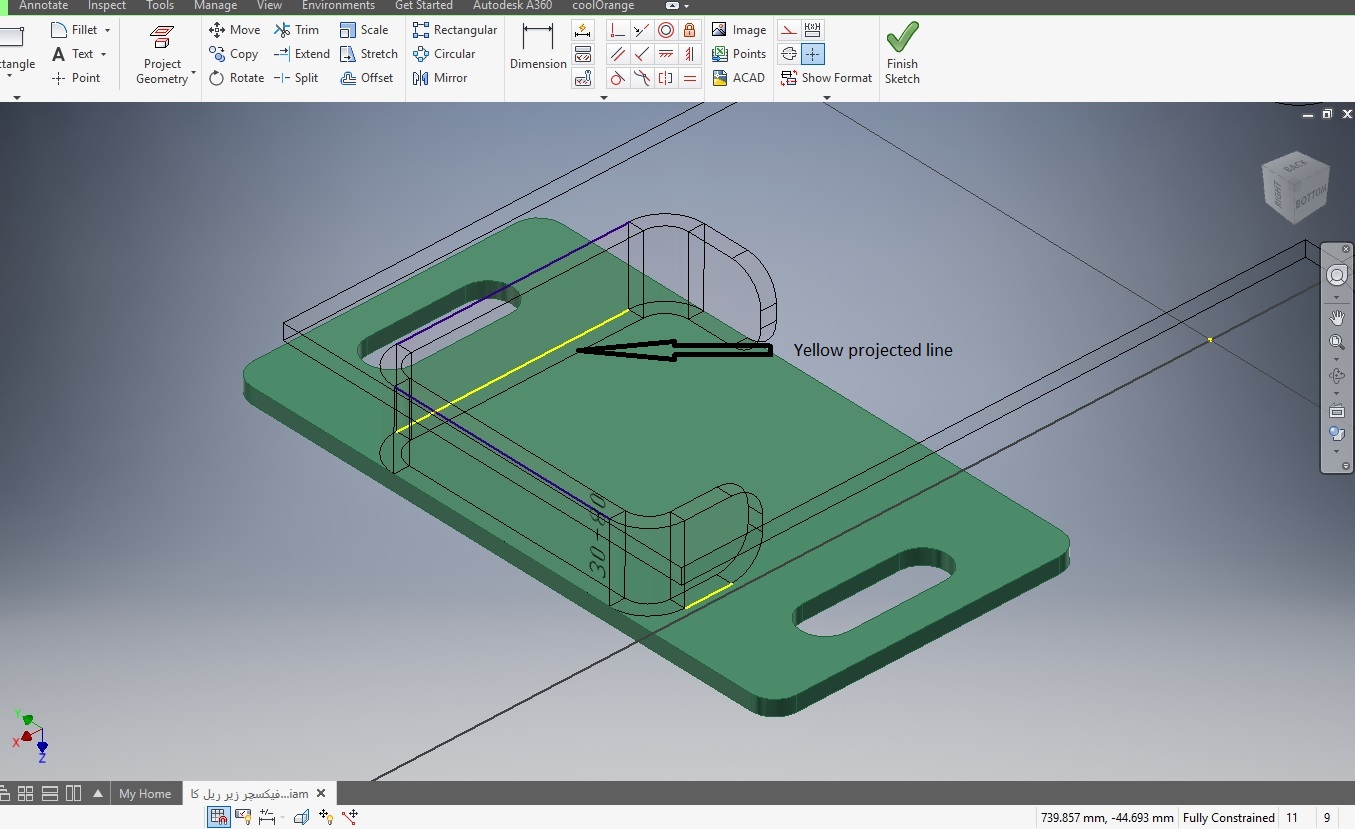Expand the Constrain panel dropdown
The width and height of the screenshot is (1355, 829).
coord(603,97)
